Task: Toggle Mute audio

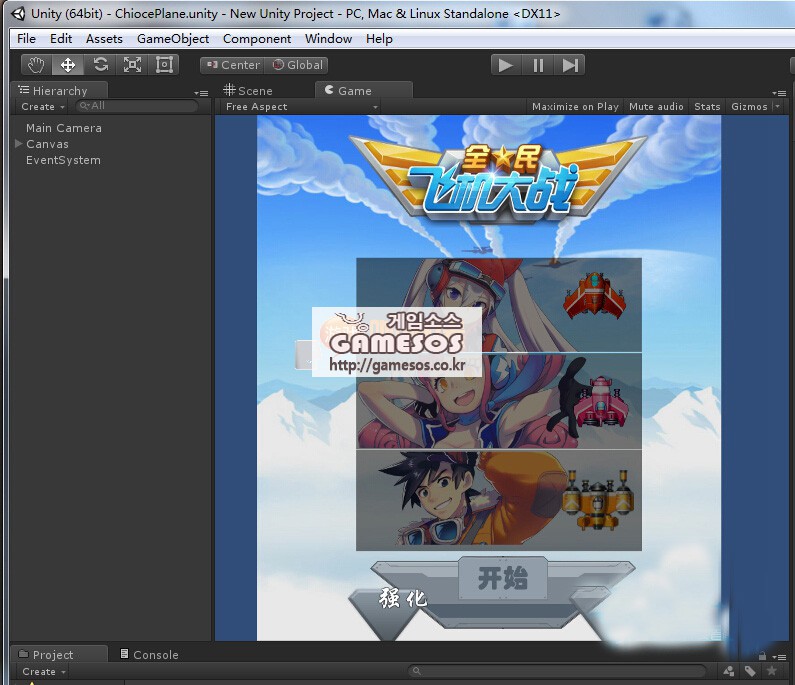Action: click(656, 106)
